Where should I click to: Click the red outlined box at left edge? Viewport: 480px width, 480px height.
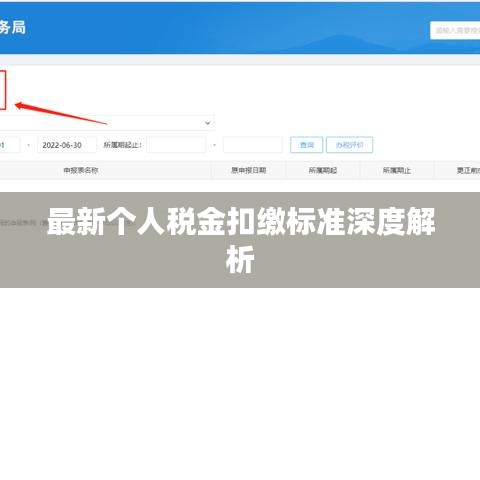coord(3,90)
